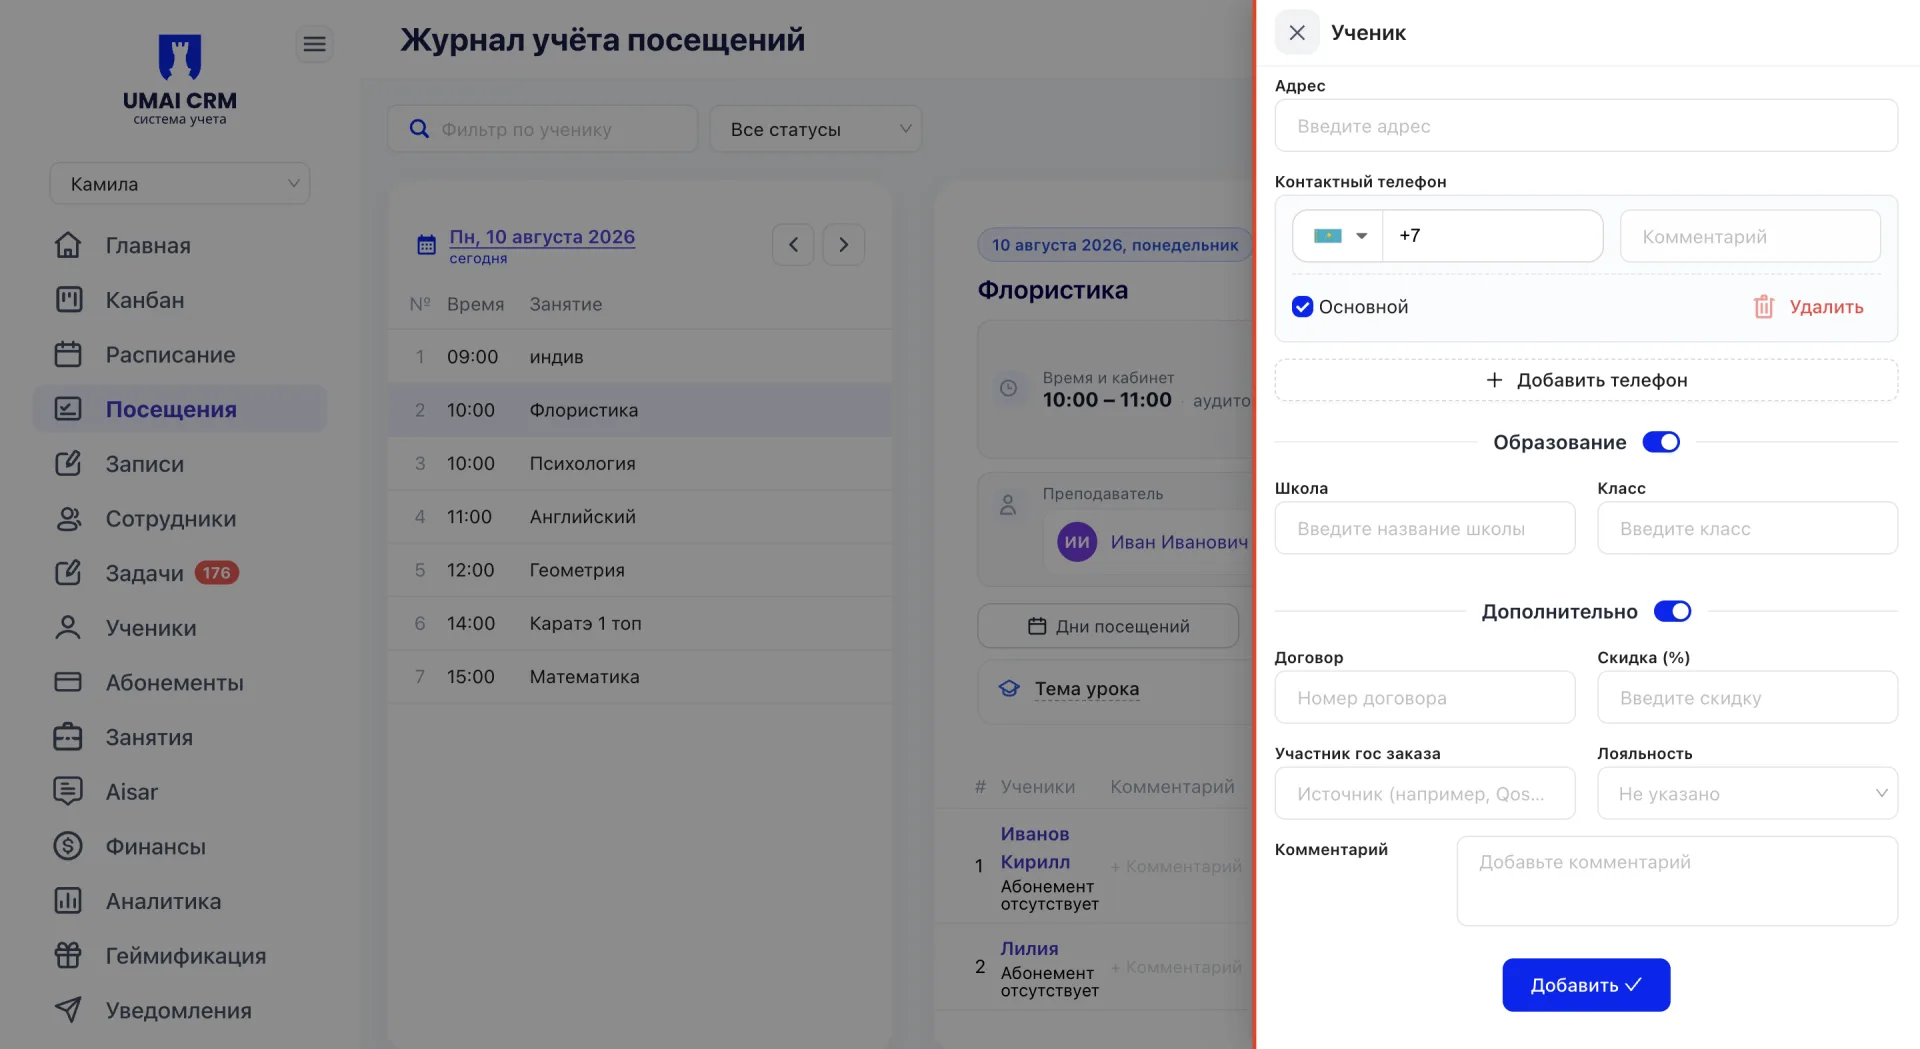Uncheck the Основной phone checkbox
The height and width of the screenshot is (1049, 1920).
1302,307
